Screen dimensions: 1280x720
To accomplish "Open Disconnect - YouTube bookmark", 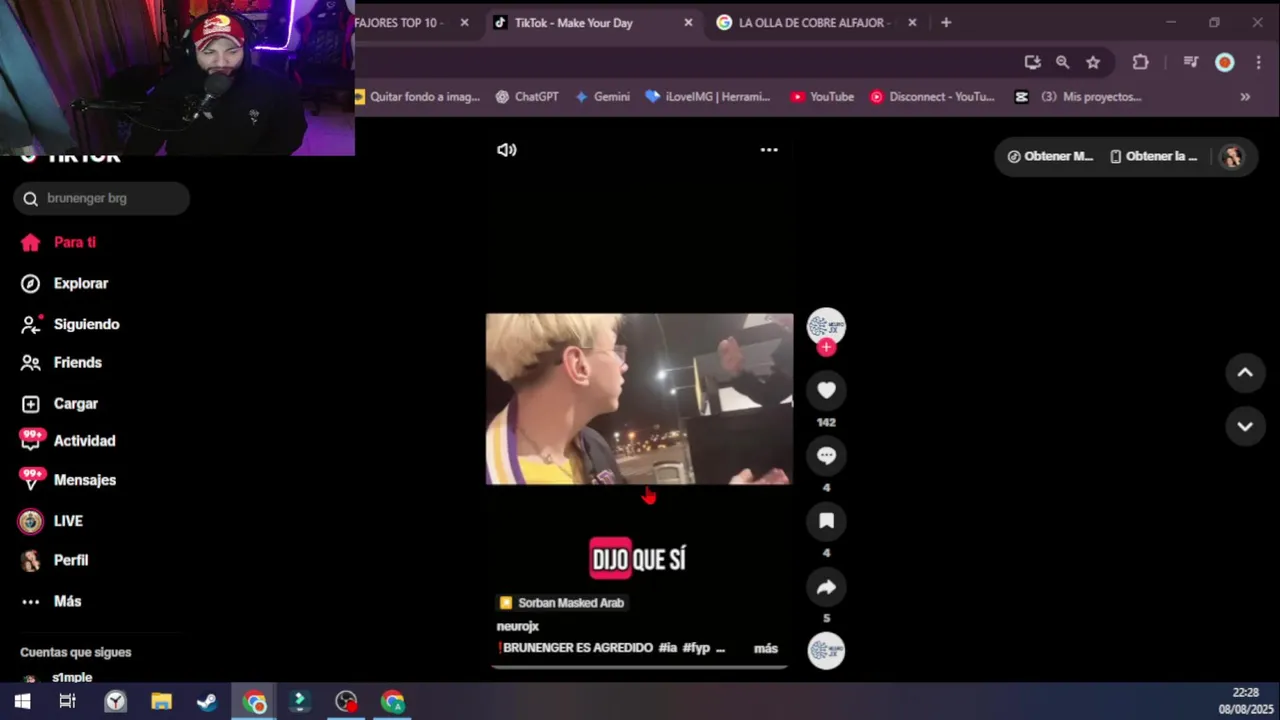I will 932,97.
